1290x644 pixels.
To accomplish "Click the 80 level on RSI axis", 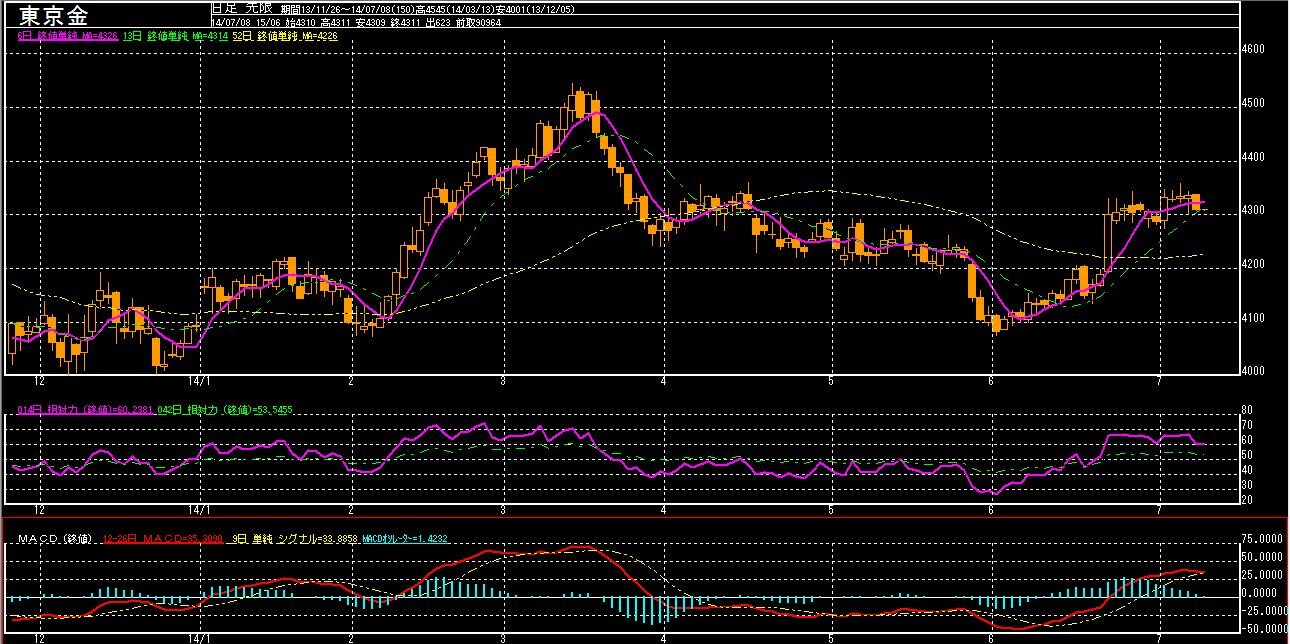I will pos(1248,409).
